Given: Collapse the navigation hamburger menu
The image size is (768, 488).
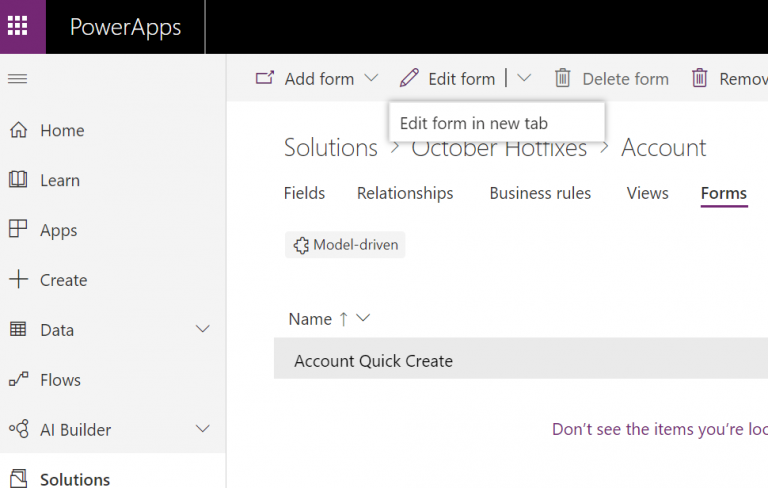Looking at the screenshot, I should click(x=18, y=78).
